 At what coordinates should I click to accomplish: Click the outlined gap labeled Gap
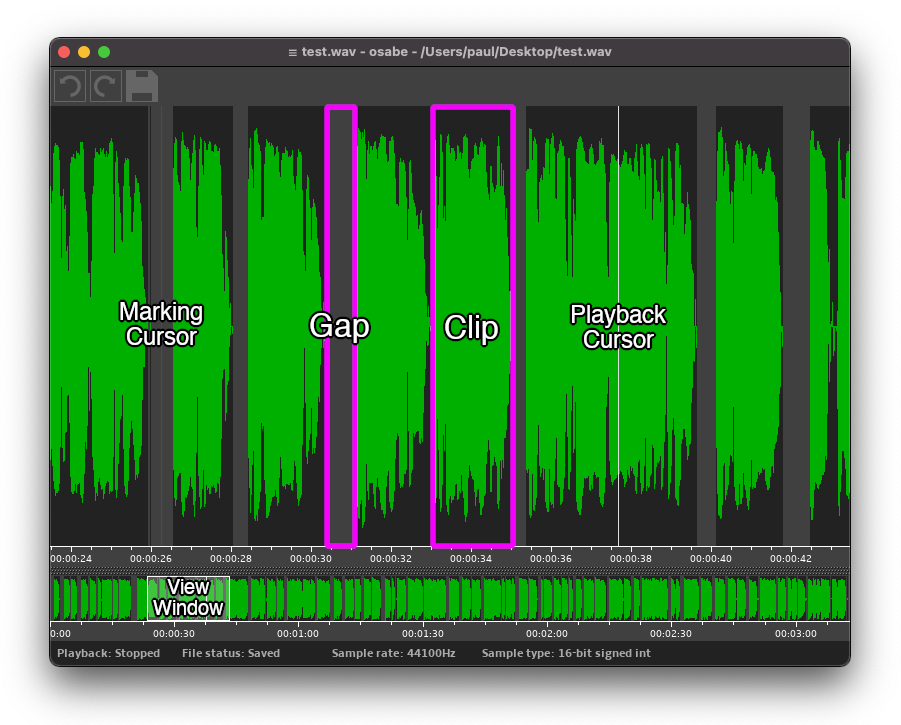(x=341, y=420)
